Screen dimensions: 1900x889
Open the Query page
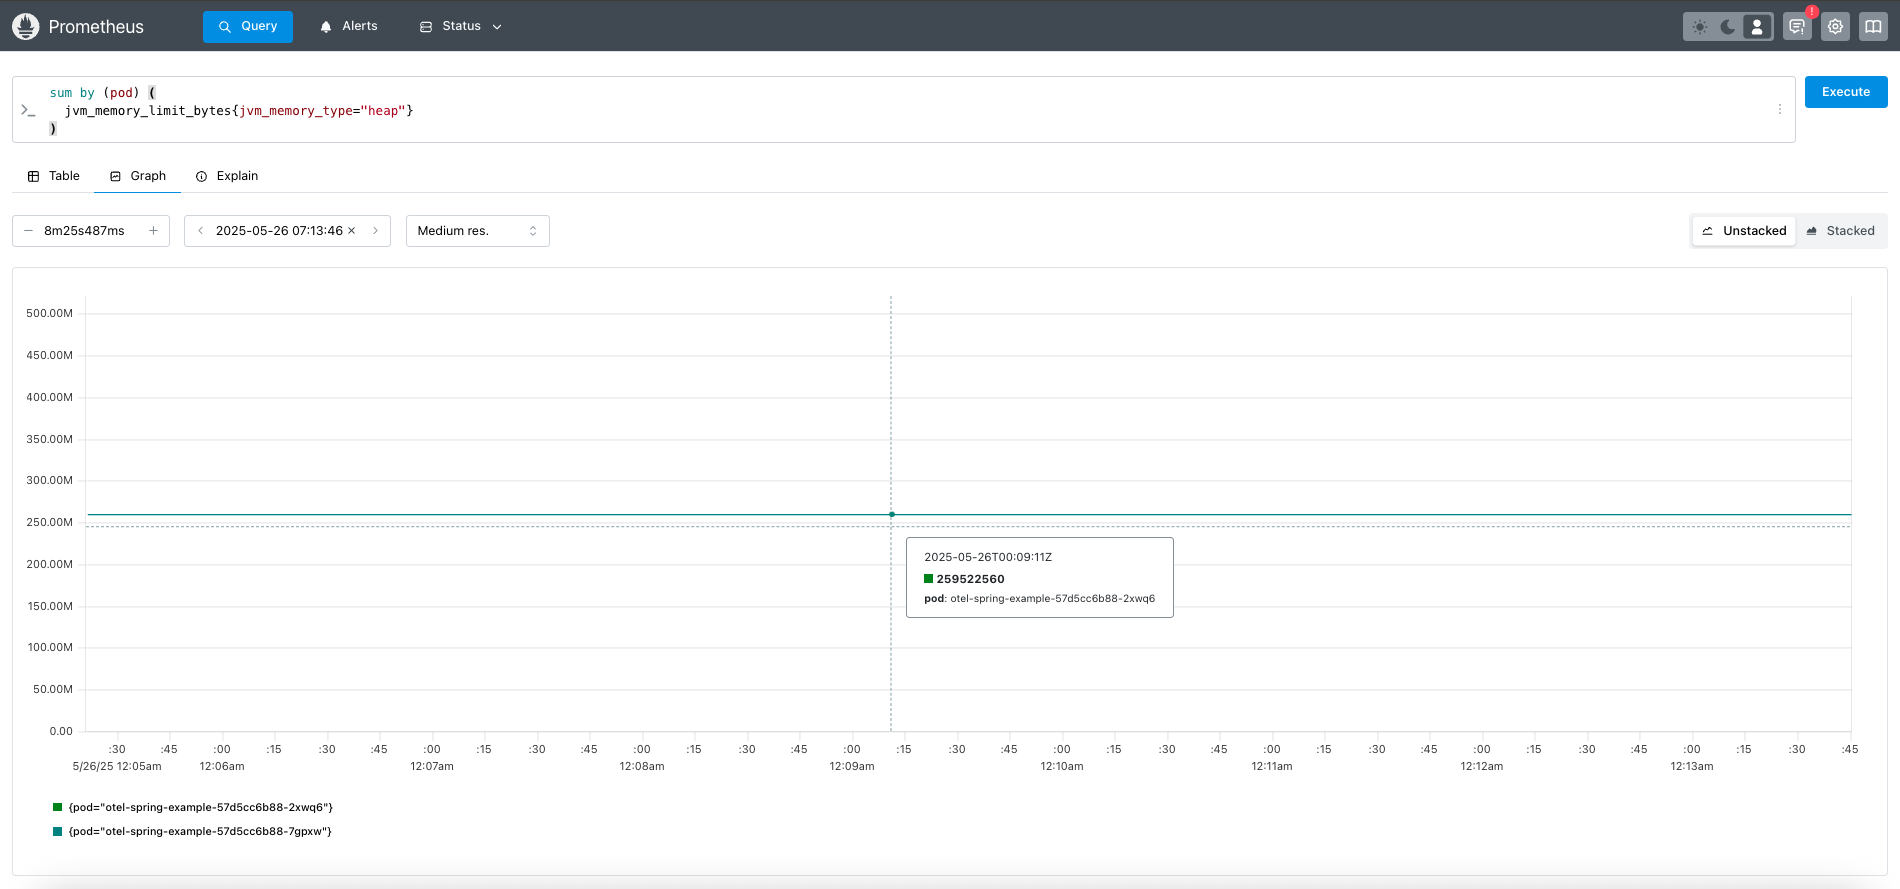pyautogui.click(x=248, y=26)
